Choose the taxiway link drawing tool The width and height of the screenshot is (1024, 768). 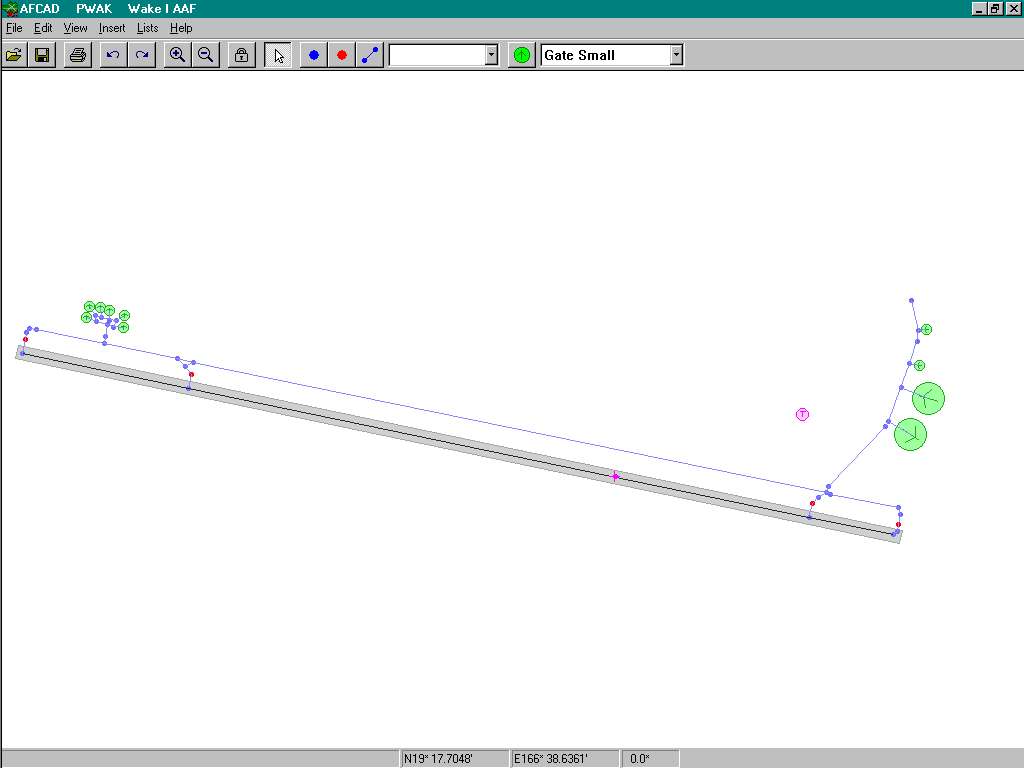[370, 55]
